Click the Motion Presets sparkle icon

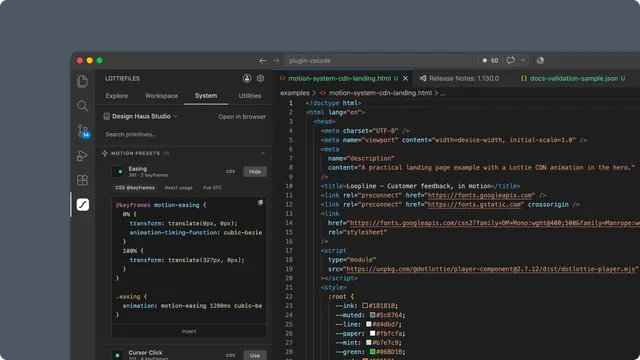[104, 153]
